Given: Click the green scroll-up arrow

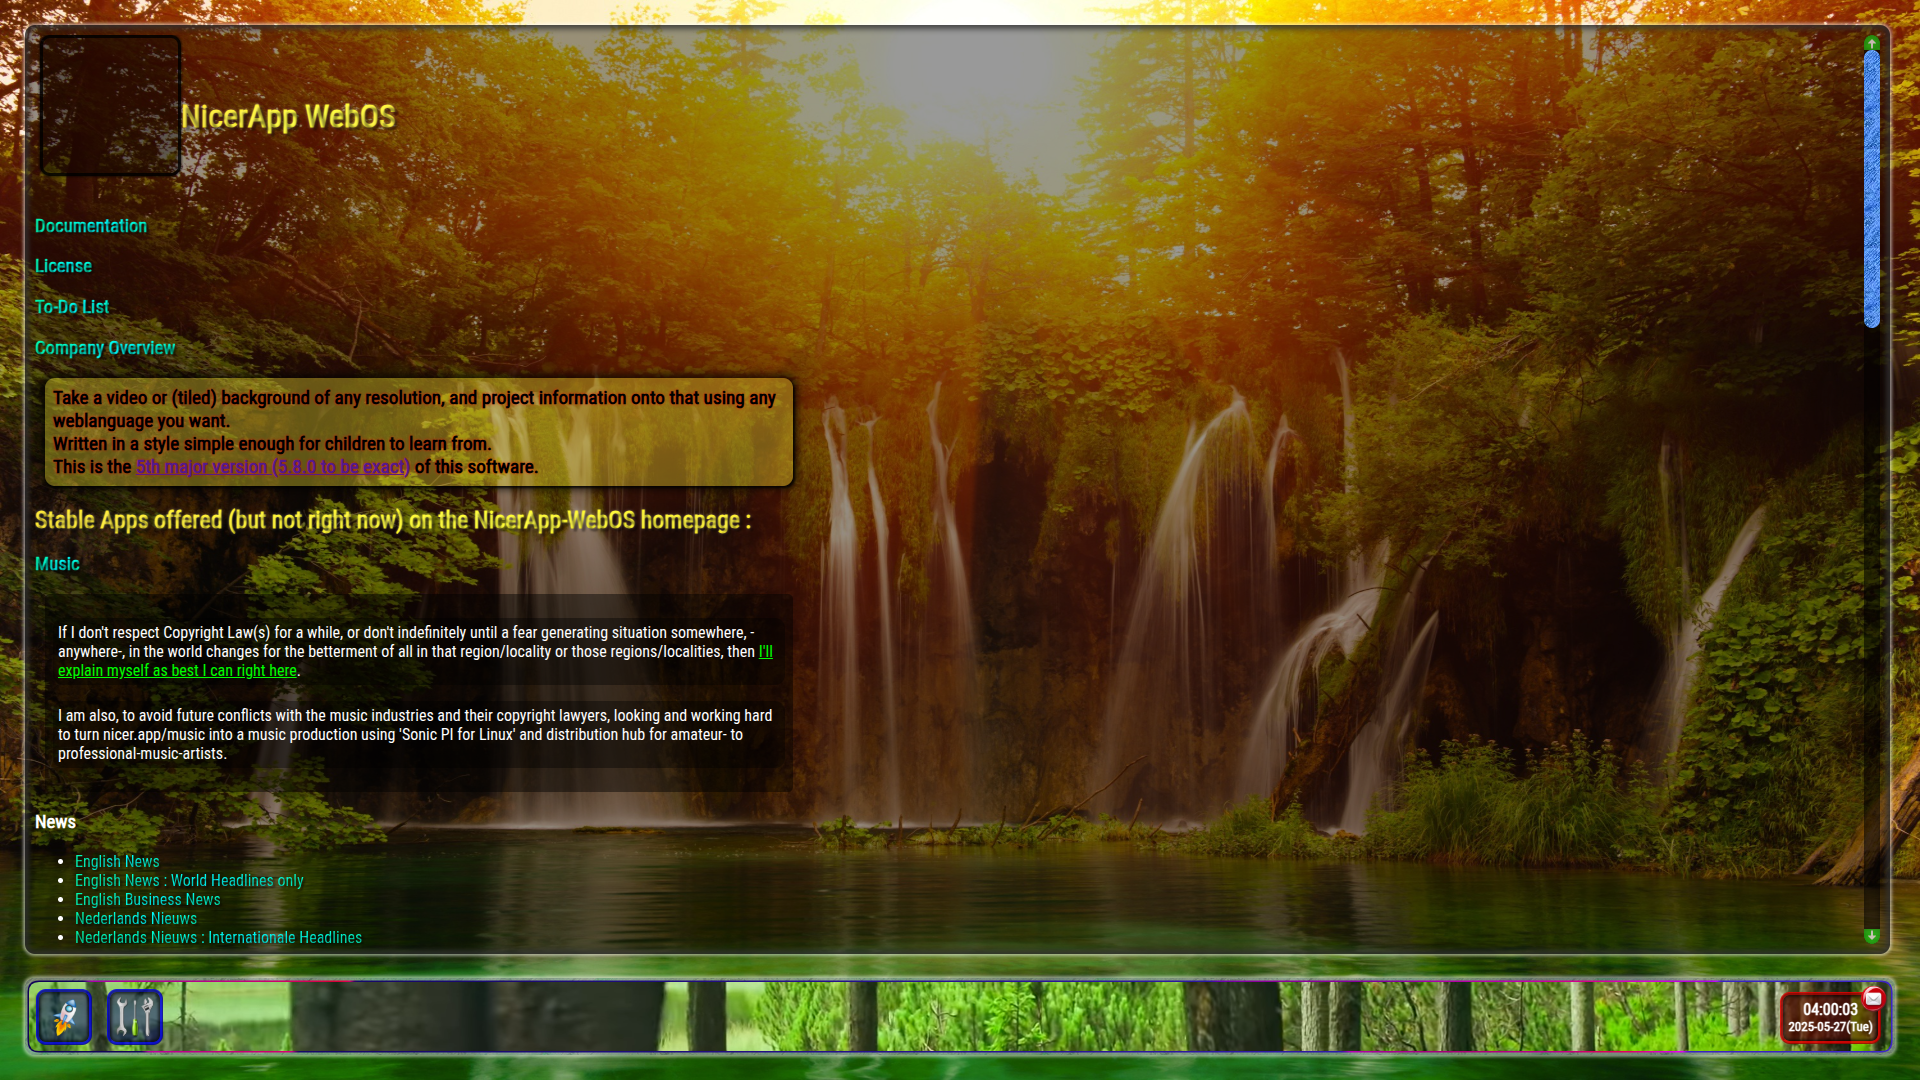Looking at the screenshot, I should (x=1872, y=43).
